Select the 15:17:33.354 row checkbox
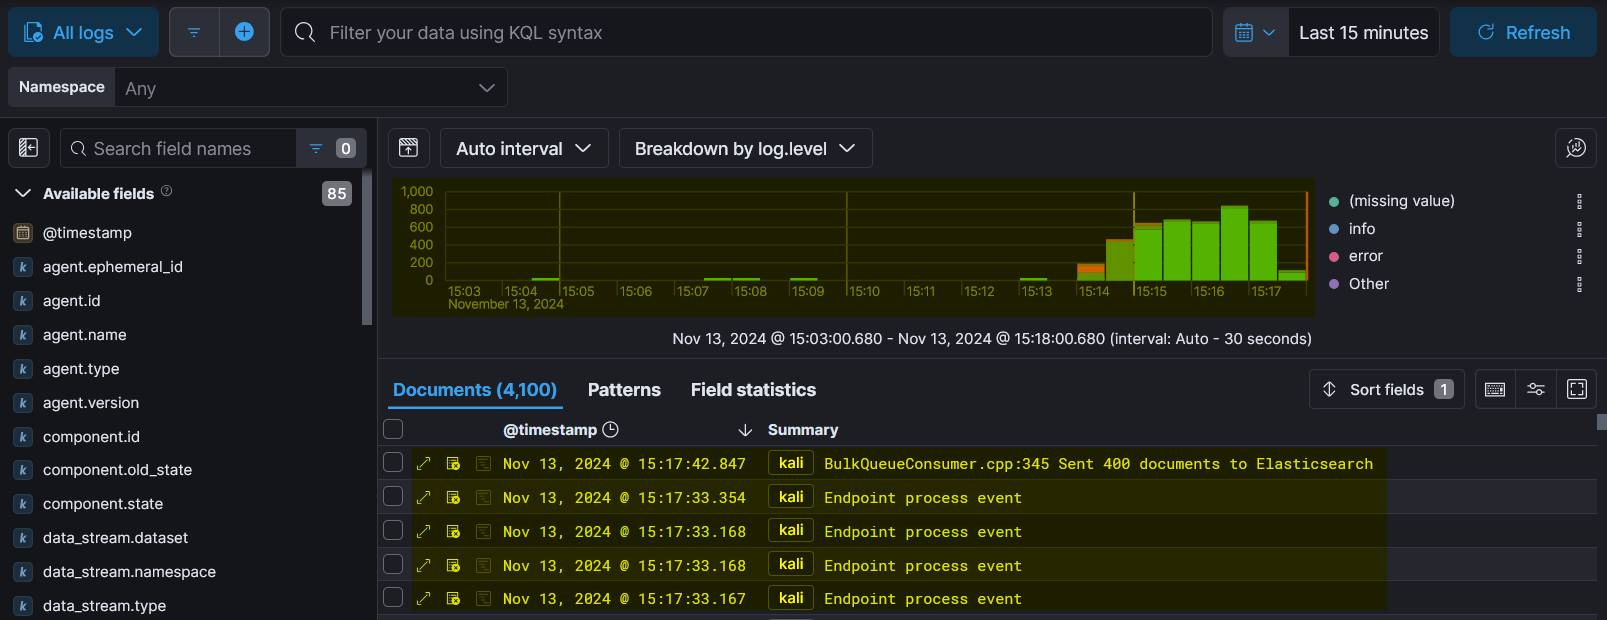The image size is (1607, 620). coord(393,497)
